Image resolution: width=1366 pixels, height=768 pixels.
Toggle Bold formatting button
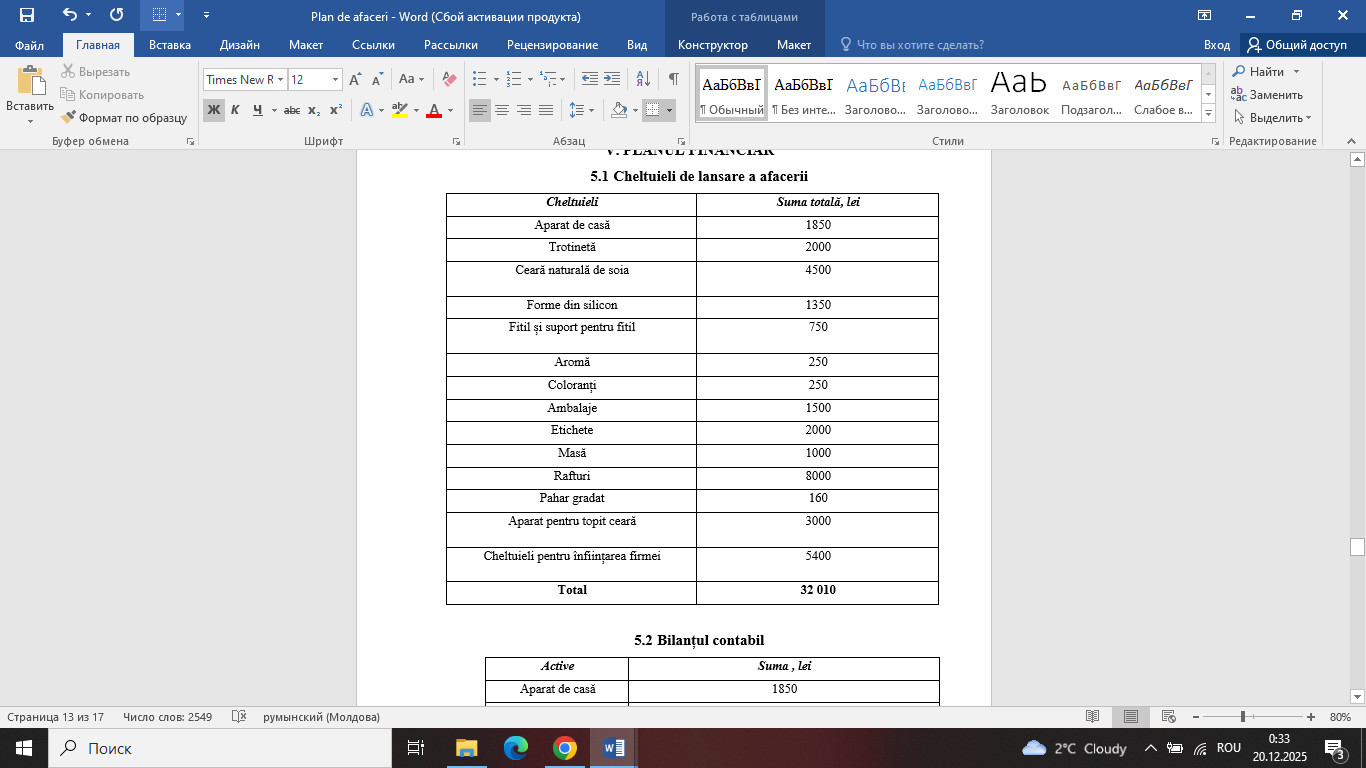pyautogui.click(x=213, y=110)
